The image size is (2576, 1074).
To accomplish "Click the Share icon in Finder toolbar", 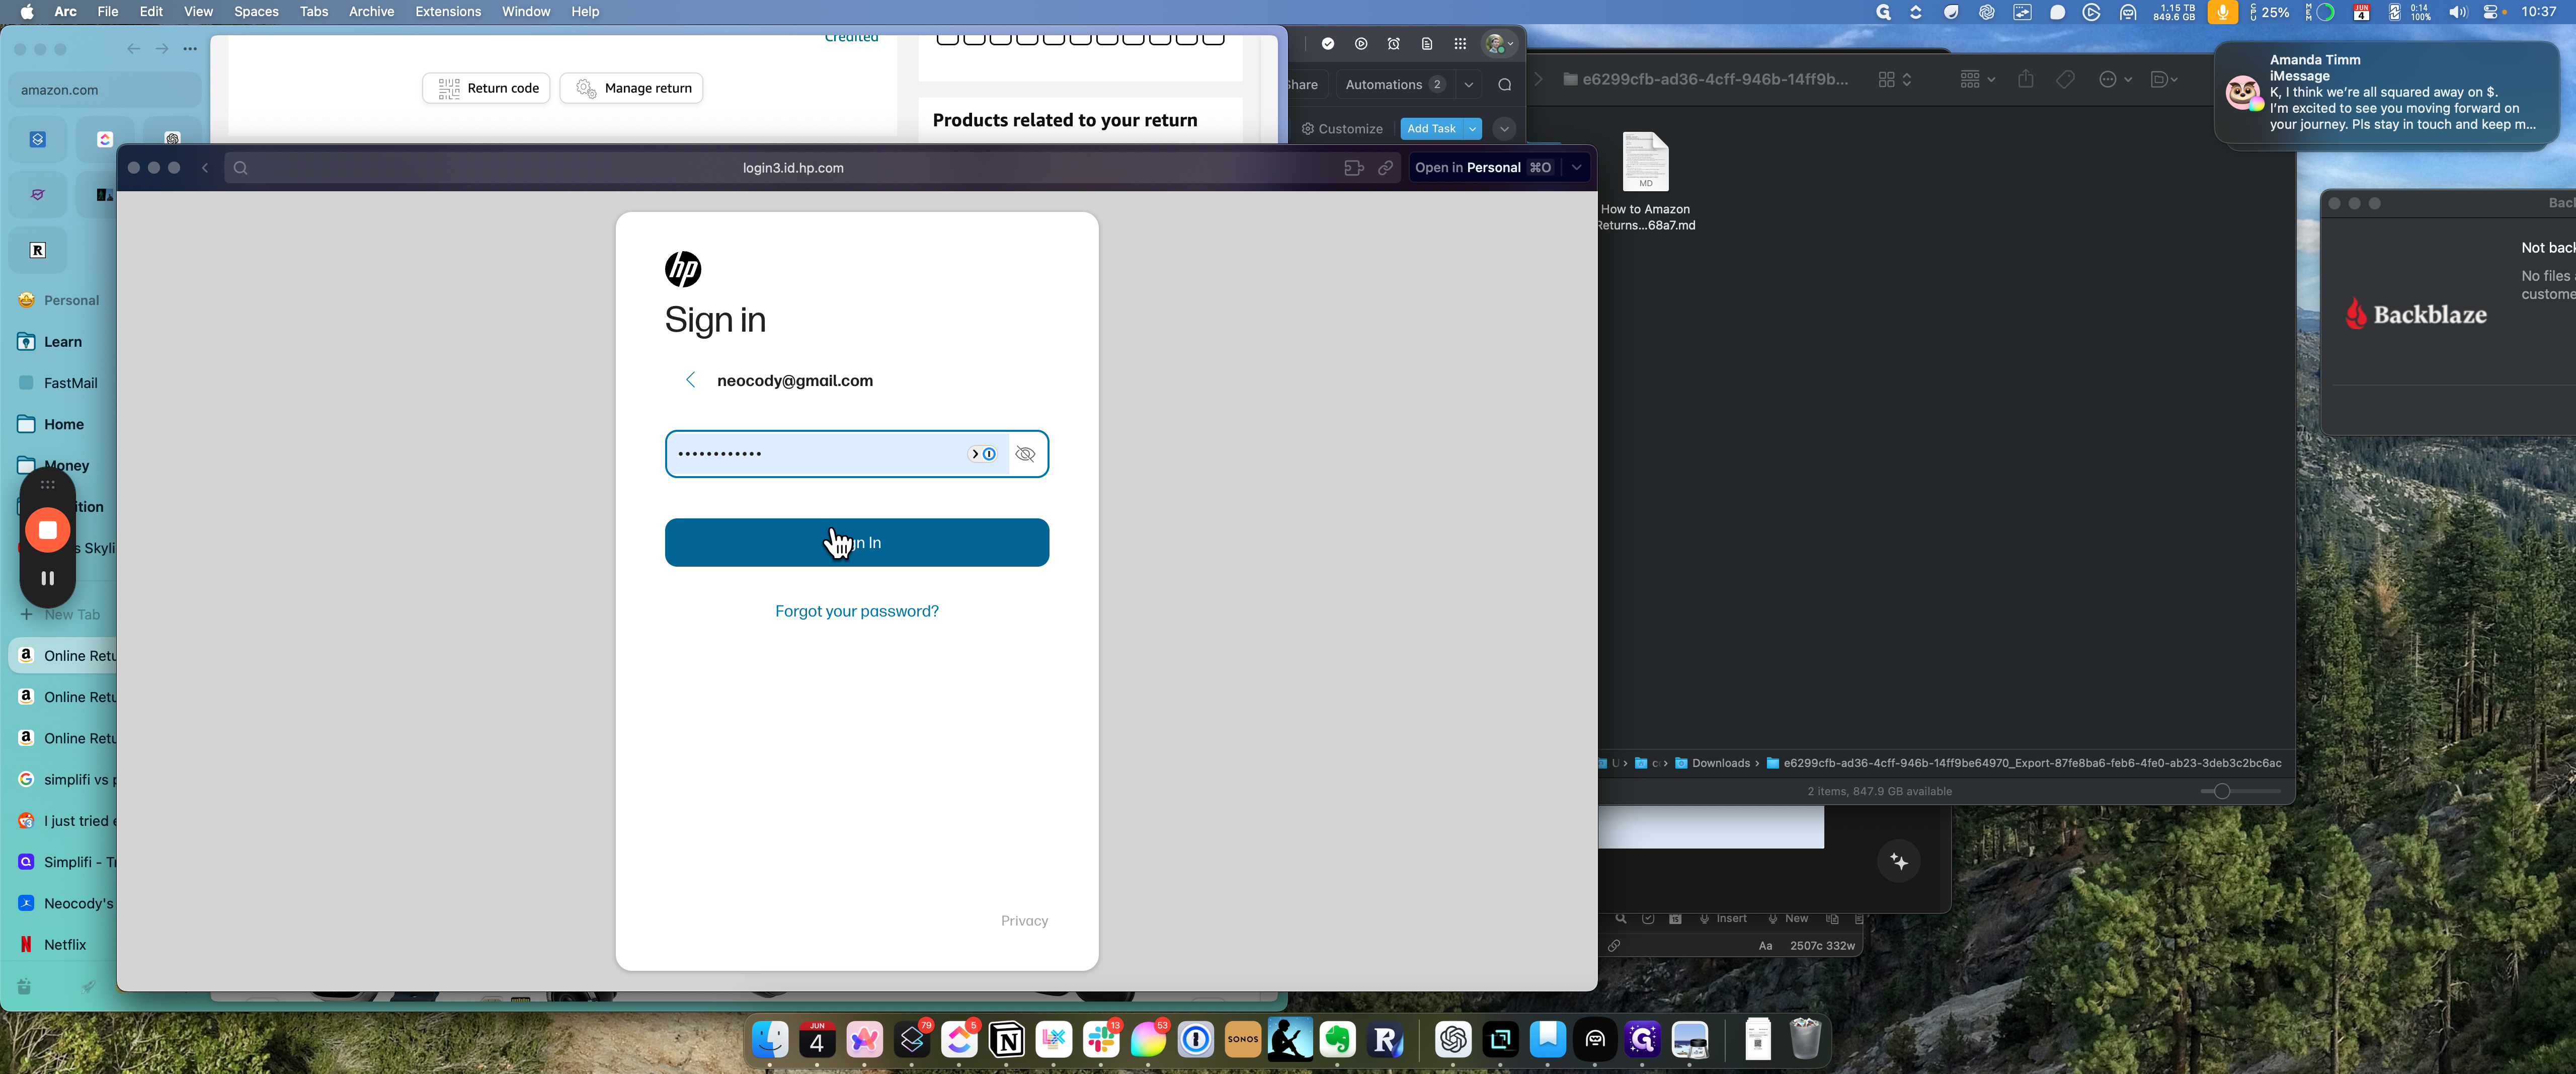I will [x=2025, y=80].
